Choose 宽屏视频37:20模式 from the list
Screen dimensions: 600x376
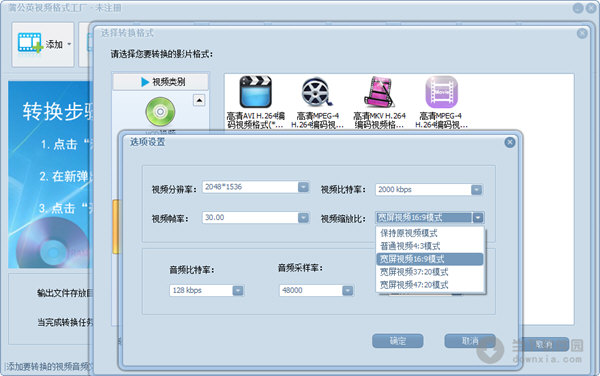coord(429,272)
